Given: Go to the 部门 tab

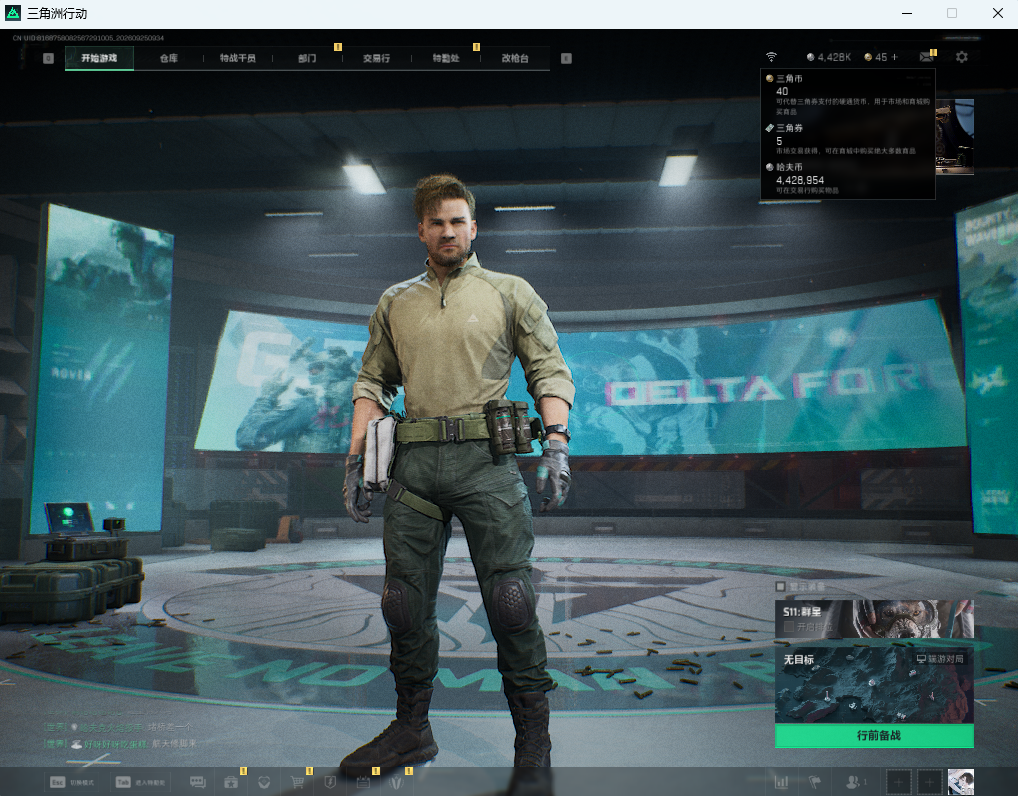Looking at the screenshot, I should point(307,58).
